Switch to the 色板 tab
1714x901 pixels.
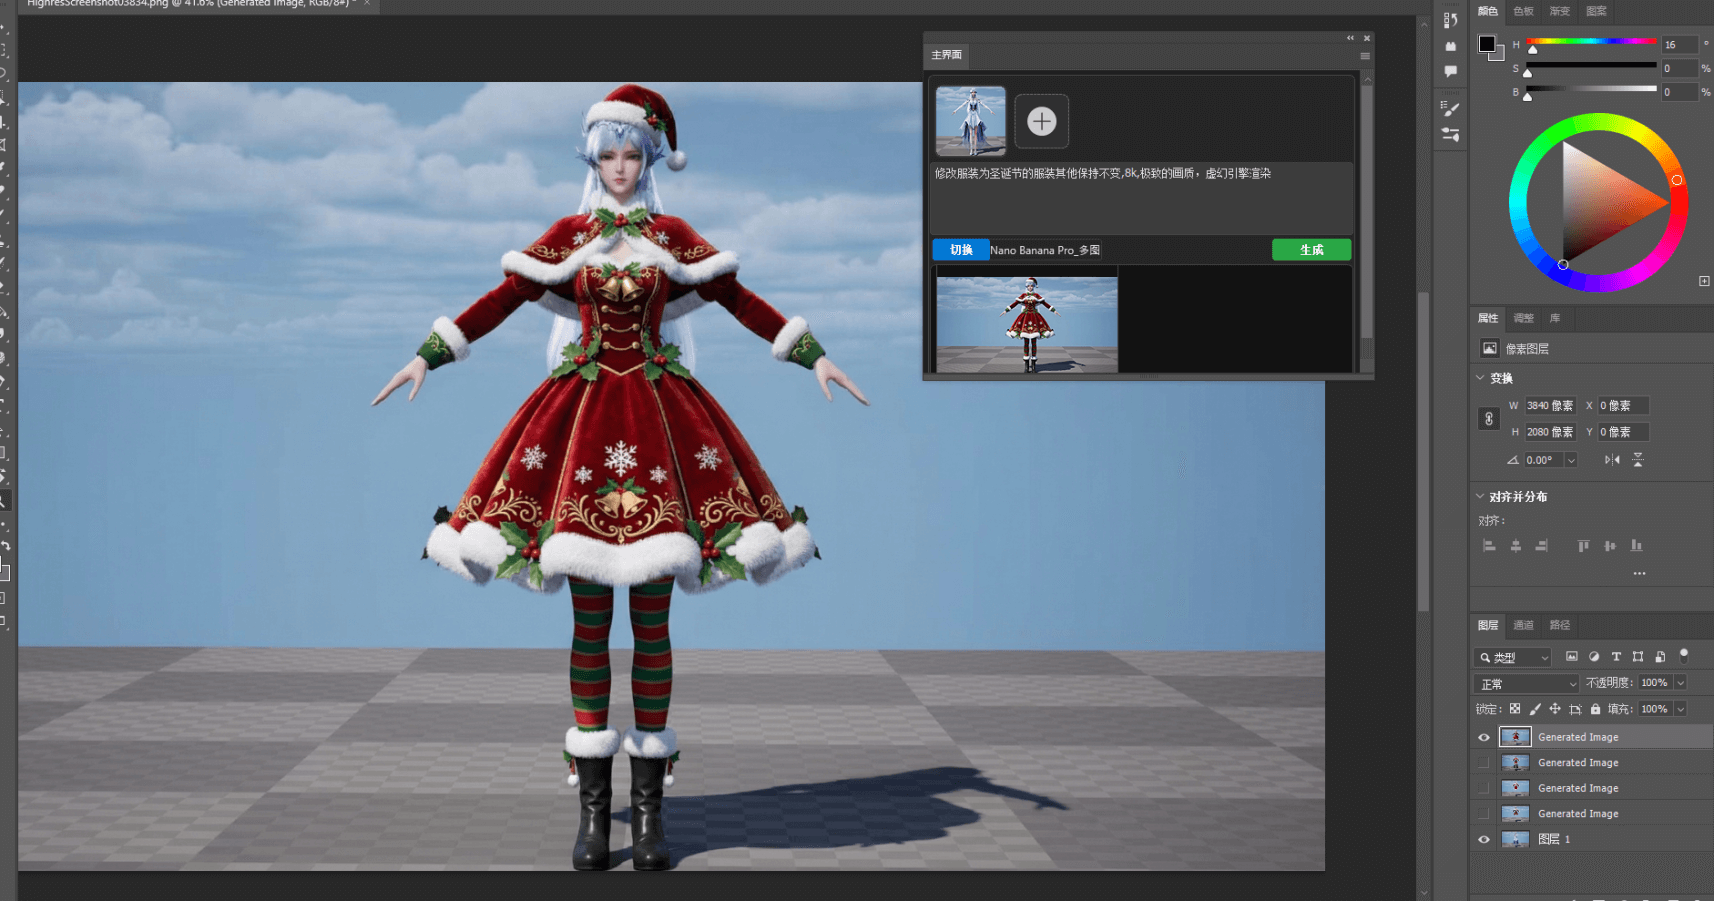pos(1523,11)
